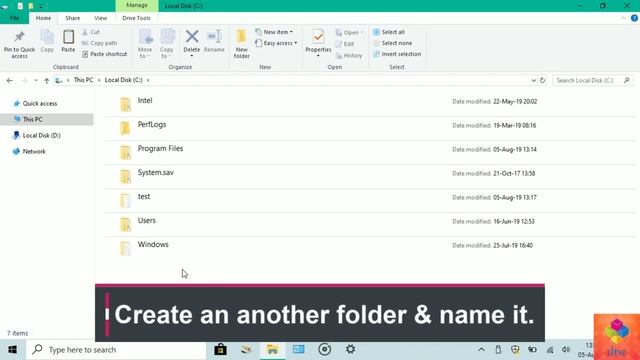Click Select none in ribbon
Image resolution: width=640 pixels, height=360 pixels.
click(x=392, y=43)
